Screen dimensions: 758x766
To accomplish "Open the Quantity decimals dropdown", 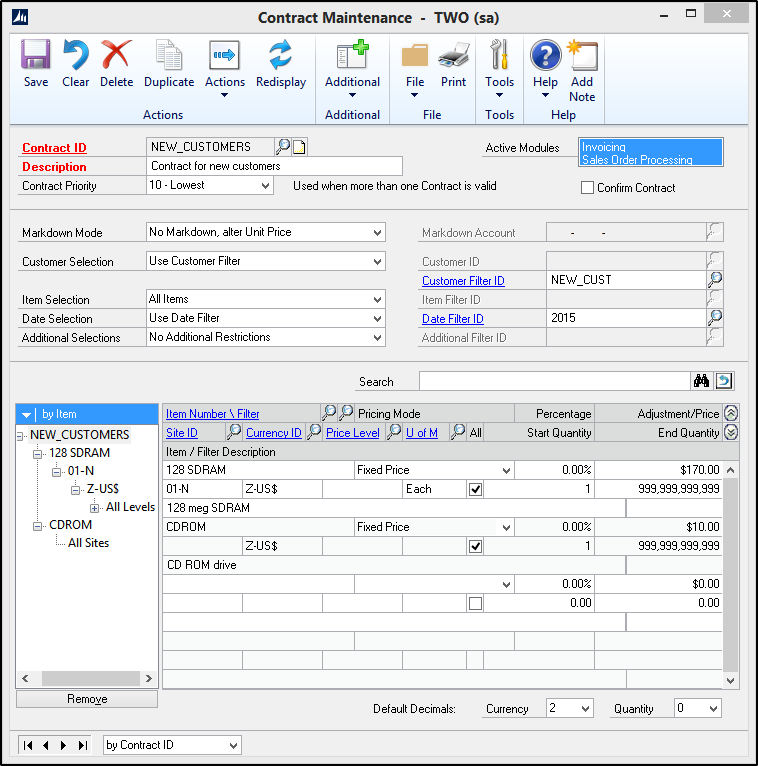I will pyautogui.click(x=713, y=708).
